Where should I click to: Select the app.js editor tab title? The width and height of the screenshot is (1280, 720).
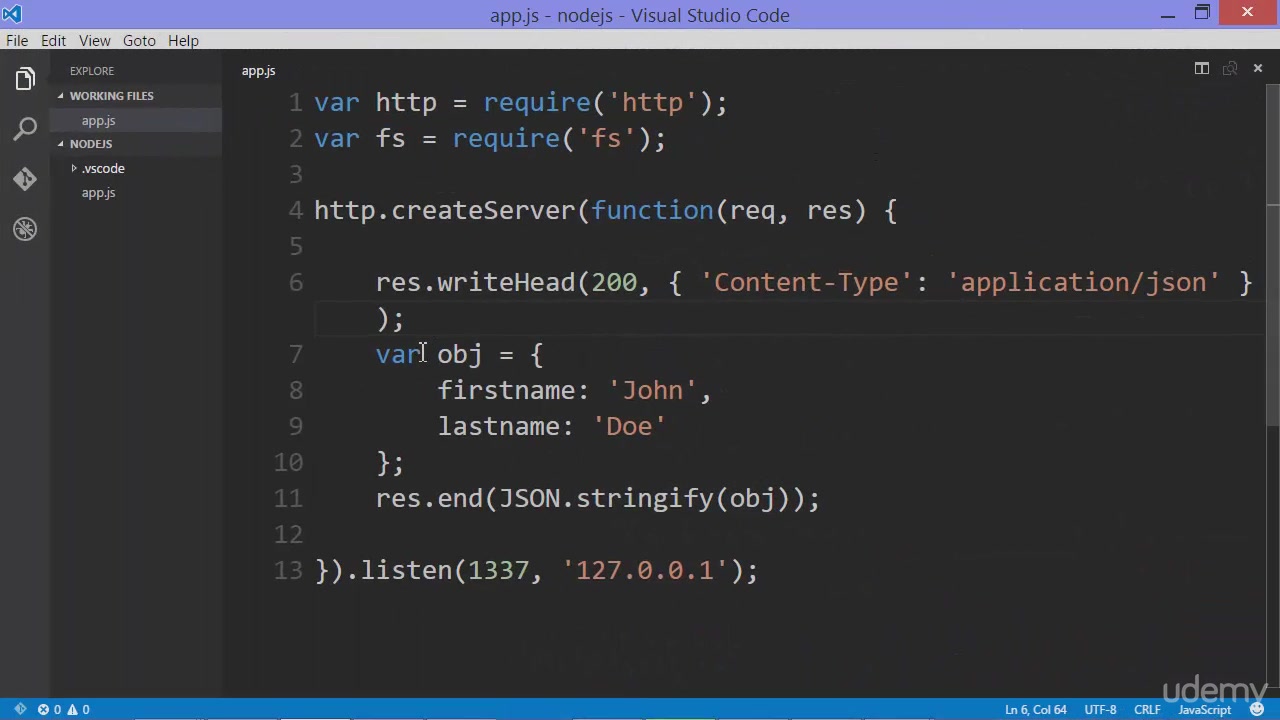[x=258, y=71]
